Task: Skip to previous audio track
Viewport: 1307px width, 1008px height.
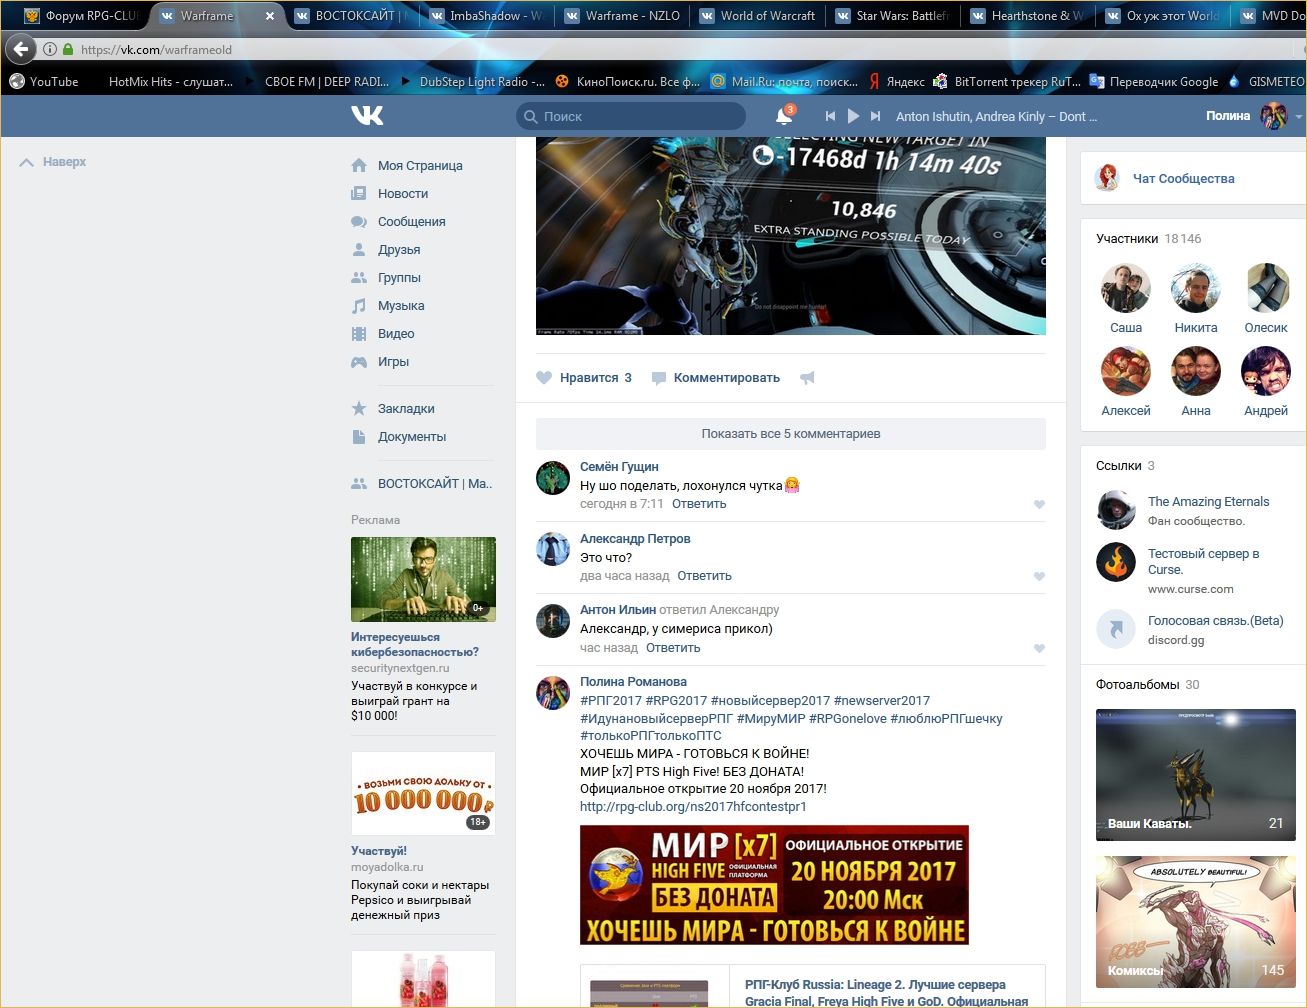Action: coord(830,116)
